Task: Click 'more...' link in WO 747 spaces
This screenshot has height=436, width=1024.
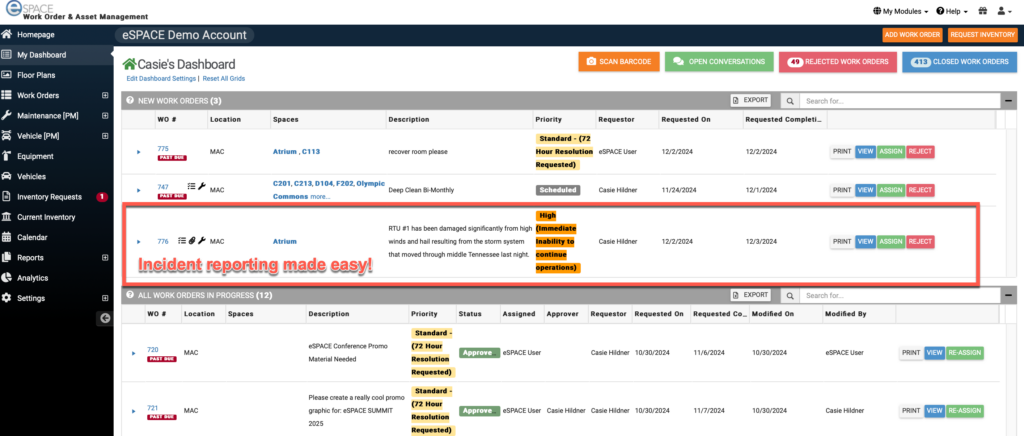Action: click(320, 196)
